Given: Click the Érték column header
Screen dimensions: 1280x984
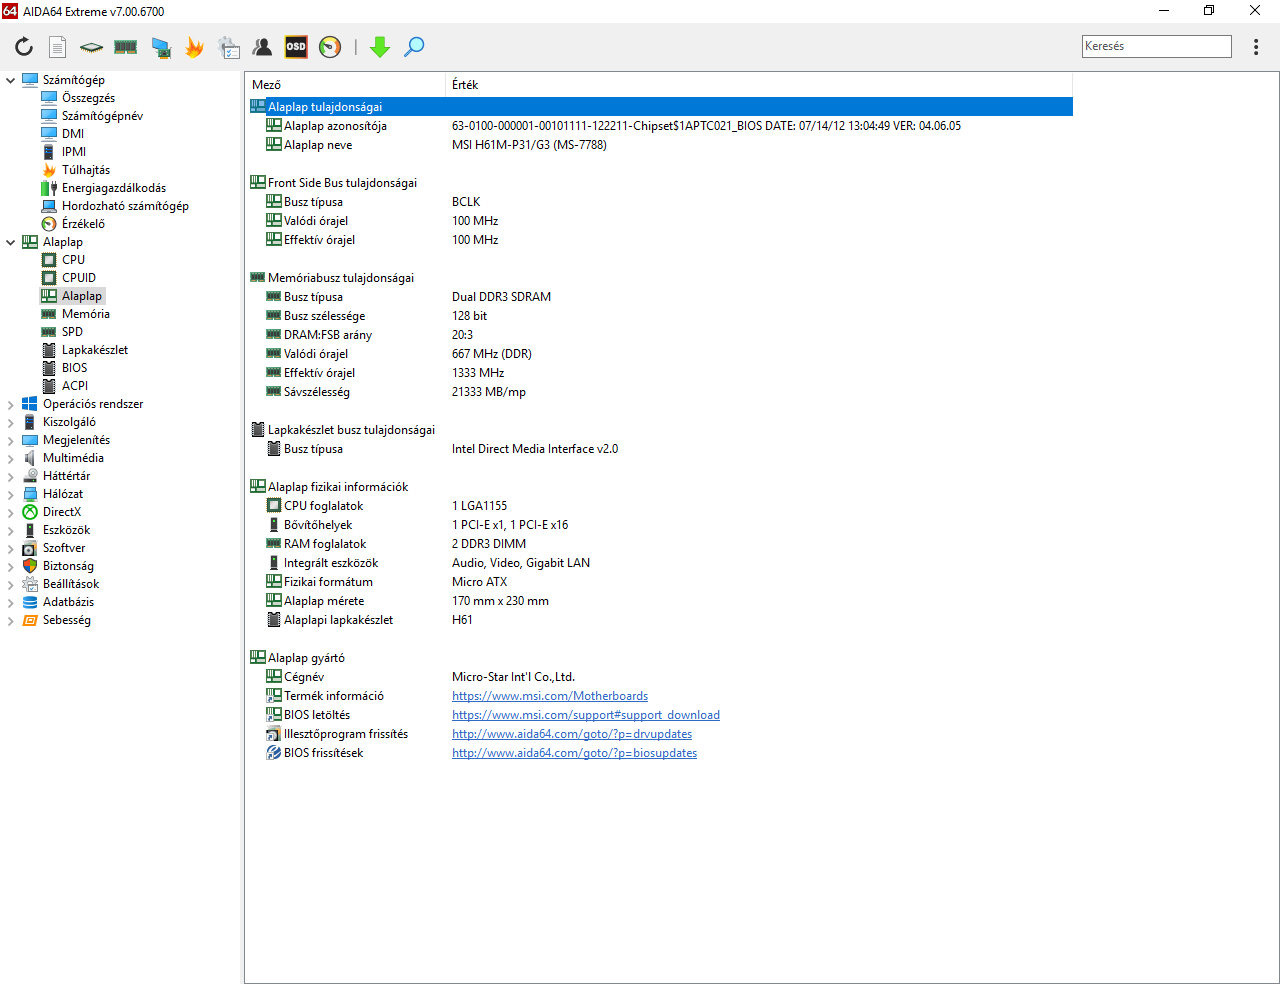Looking at the screenshot, I should (x=758, y=85).
